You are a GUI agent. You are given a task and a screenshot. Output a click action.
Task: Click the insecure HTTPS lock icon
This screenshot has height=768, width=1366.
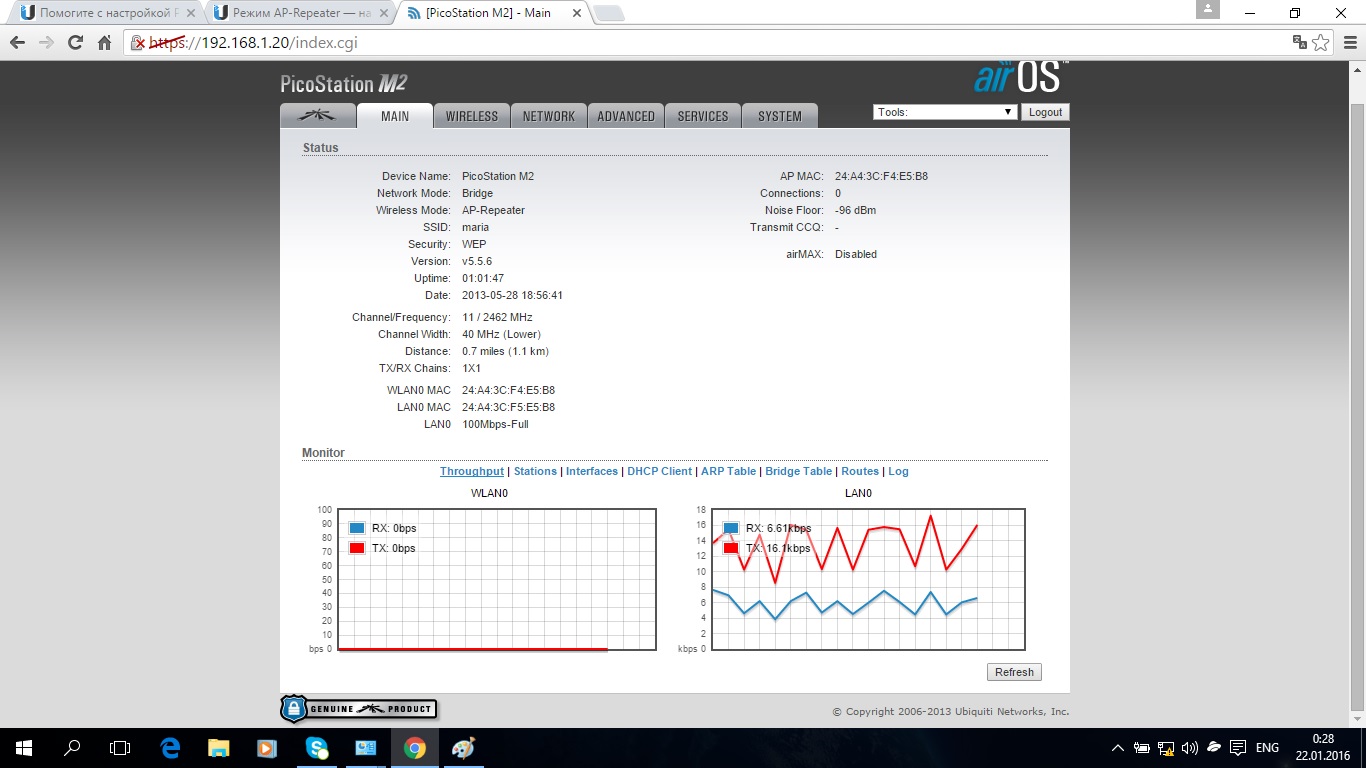point(140,43)
